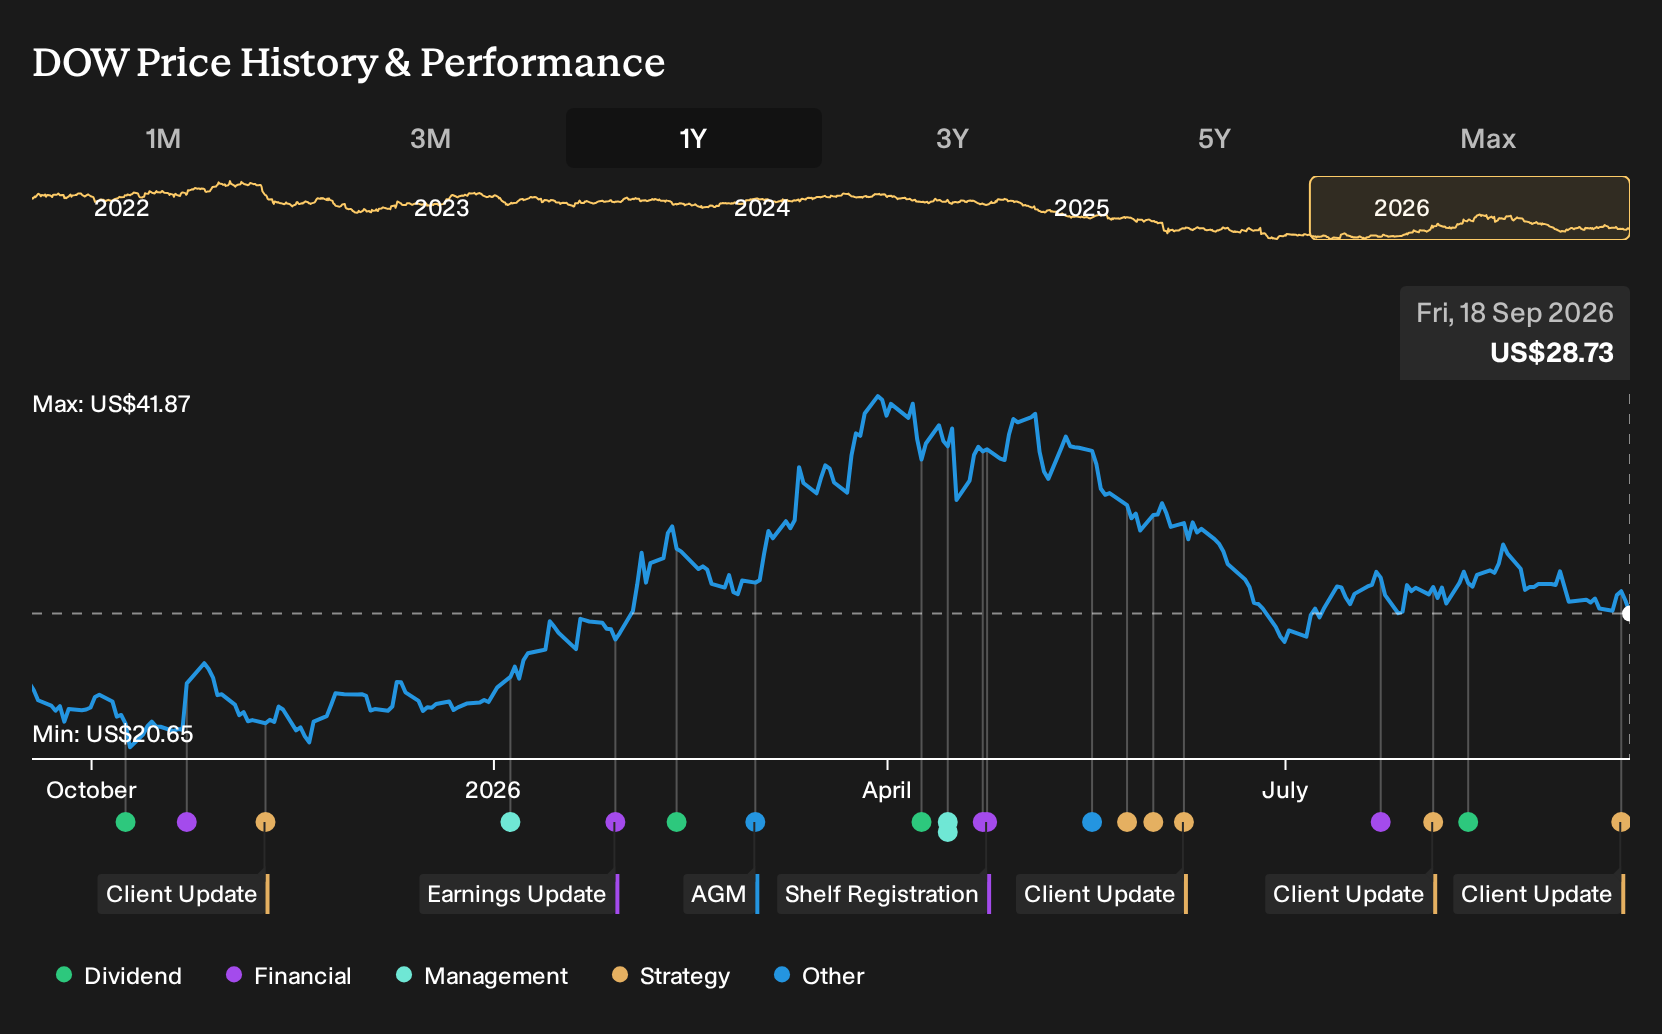The width and height of the screenshot is (1662, 1034).
Task: Switch chart to 3Y range
Action: pos(952,138)
